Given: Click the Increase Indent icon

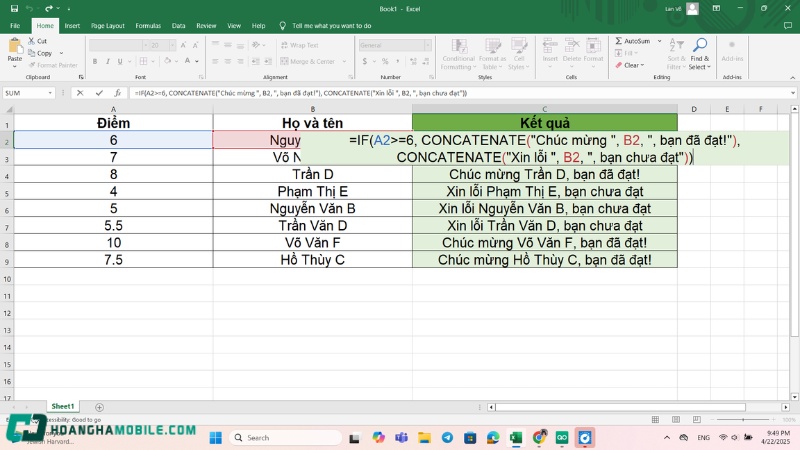Looking at the screenshot, I should click(268, 61).
